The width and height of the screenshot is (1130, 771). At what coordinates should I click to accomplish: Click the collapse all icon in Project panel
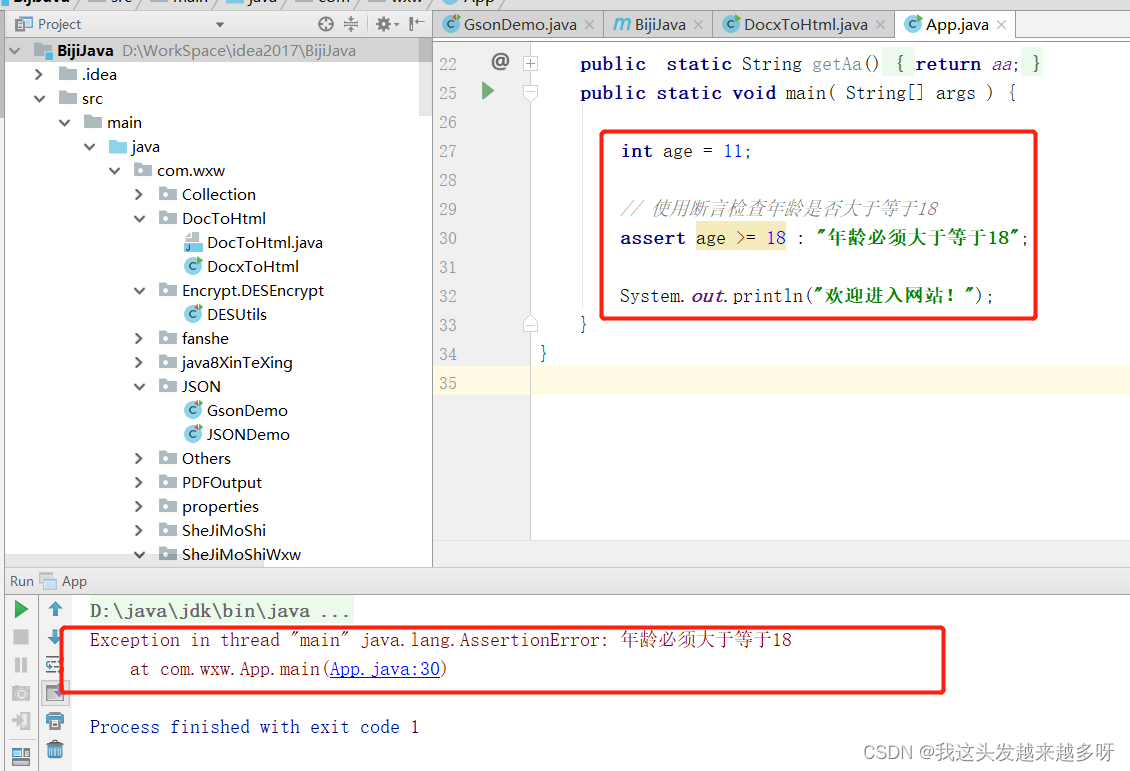tap(351, 24)
